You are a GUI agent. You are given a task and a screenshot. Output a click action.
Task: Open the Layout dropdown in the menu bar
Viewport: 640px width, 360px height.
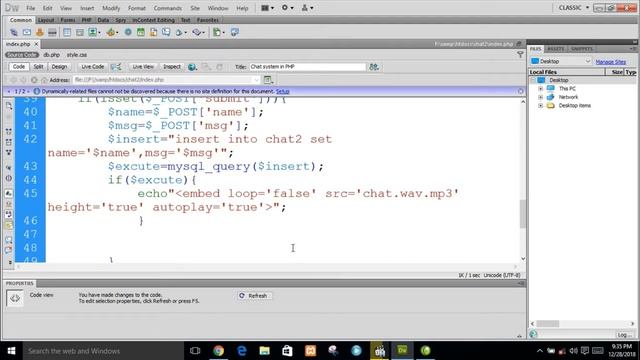pos(267,8)
